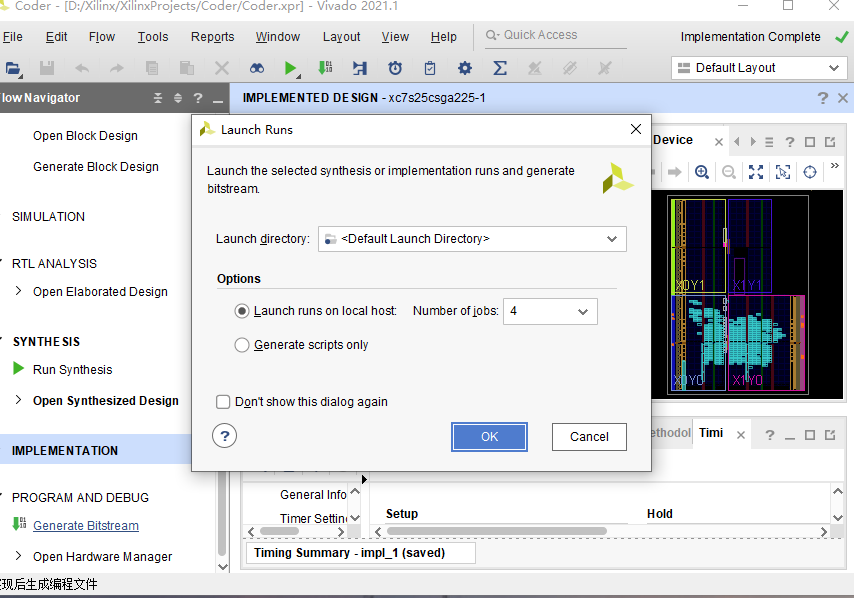
Task: Click the Open Project toolbar icon
Action: point(13,69)
